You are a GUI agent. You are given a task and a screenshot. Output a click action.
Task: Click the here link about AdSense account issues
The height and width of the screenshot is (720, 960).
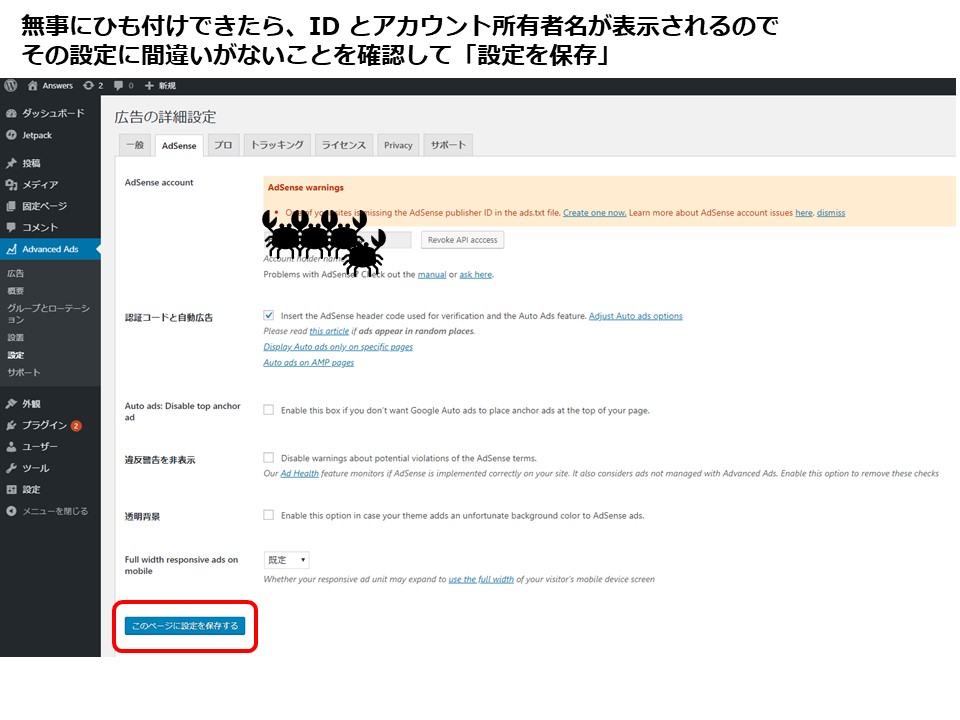[804, 213]
